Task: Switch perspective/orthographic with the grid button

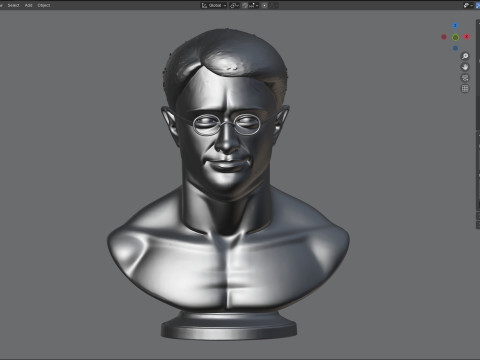Action: (465, 88)
